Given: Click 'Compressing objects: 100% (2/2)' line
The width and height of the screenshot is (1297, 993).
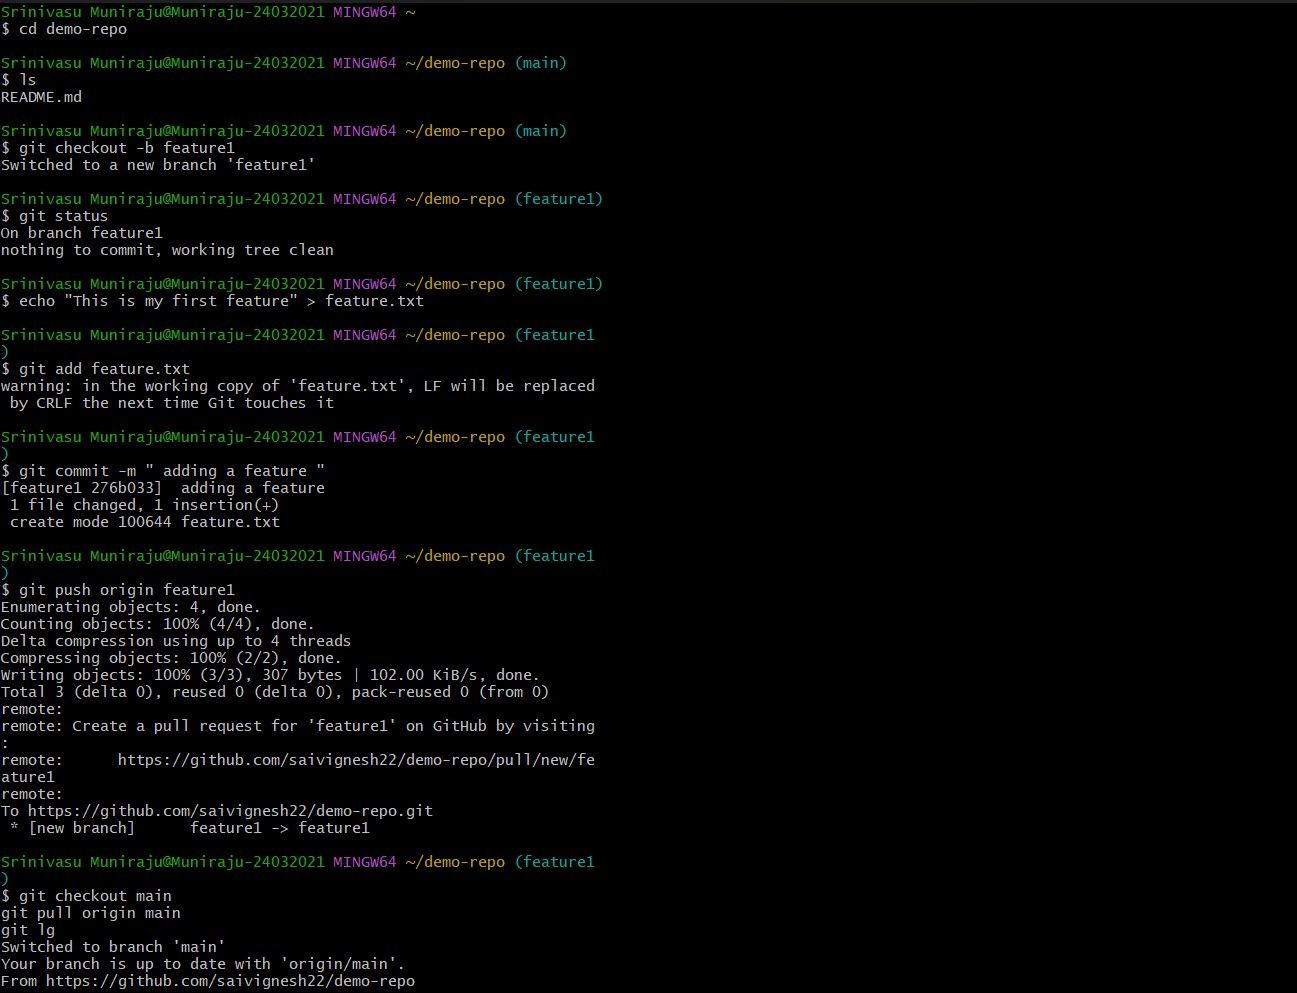Looking at the screenshot, I should (172, 658).
